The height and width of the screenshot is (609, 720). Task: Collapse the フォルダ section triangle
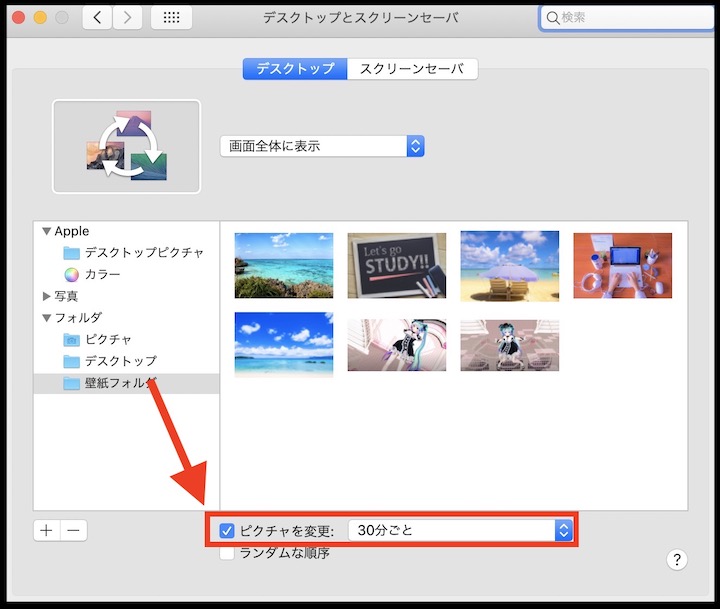(46, 318)
